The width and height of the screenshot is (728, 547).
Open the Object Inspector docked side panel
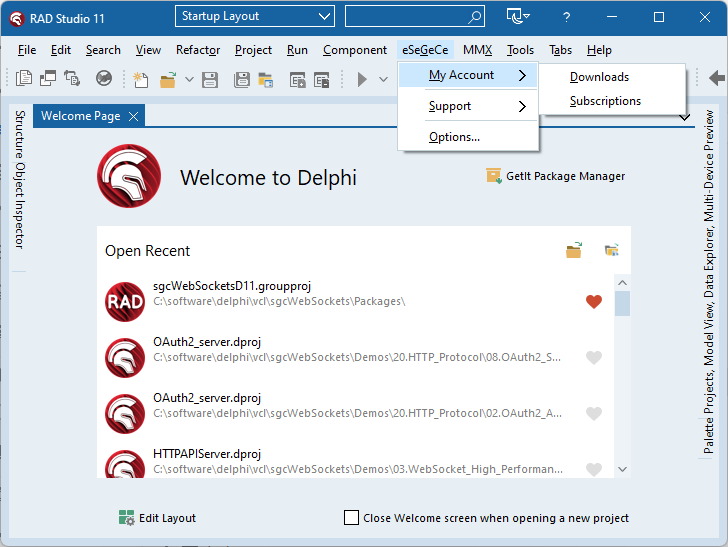pos(20,205)
